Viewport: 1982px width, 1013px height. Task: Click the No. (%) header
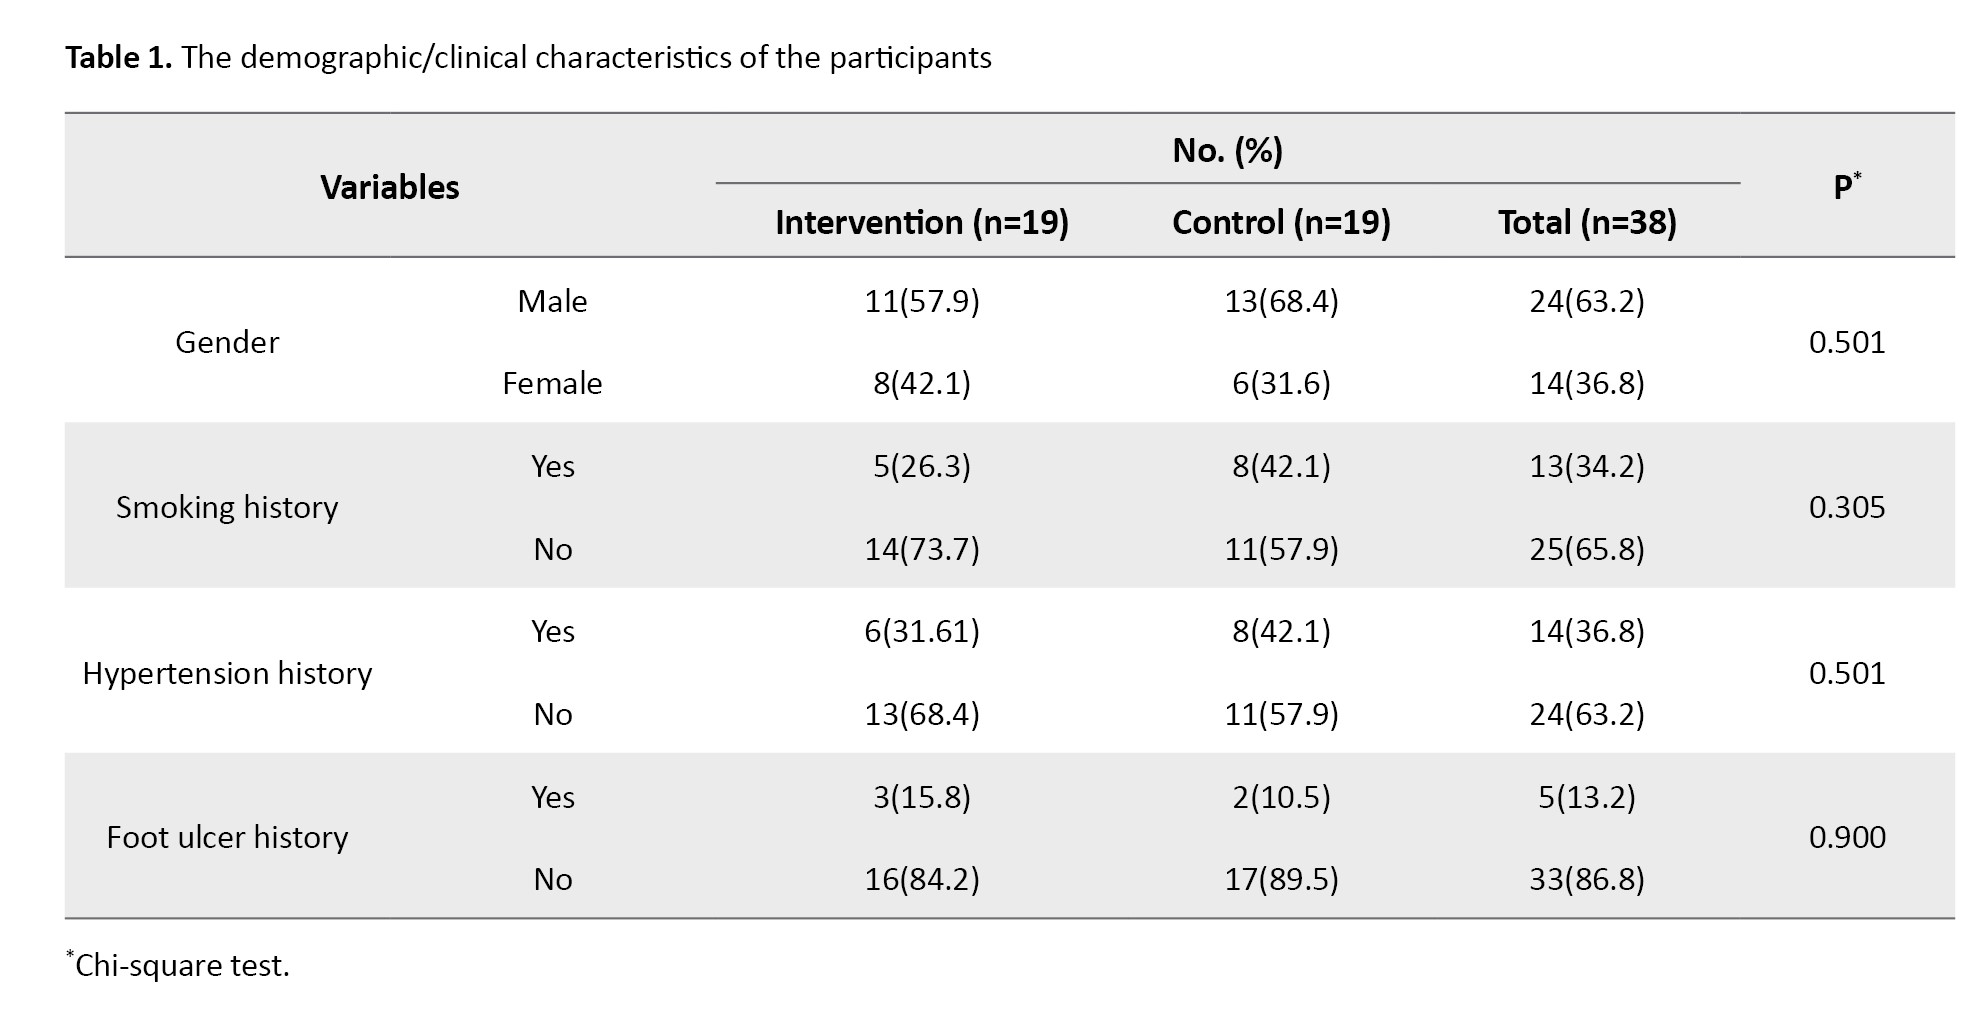(1227, 150)
